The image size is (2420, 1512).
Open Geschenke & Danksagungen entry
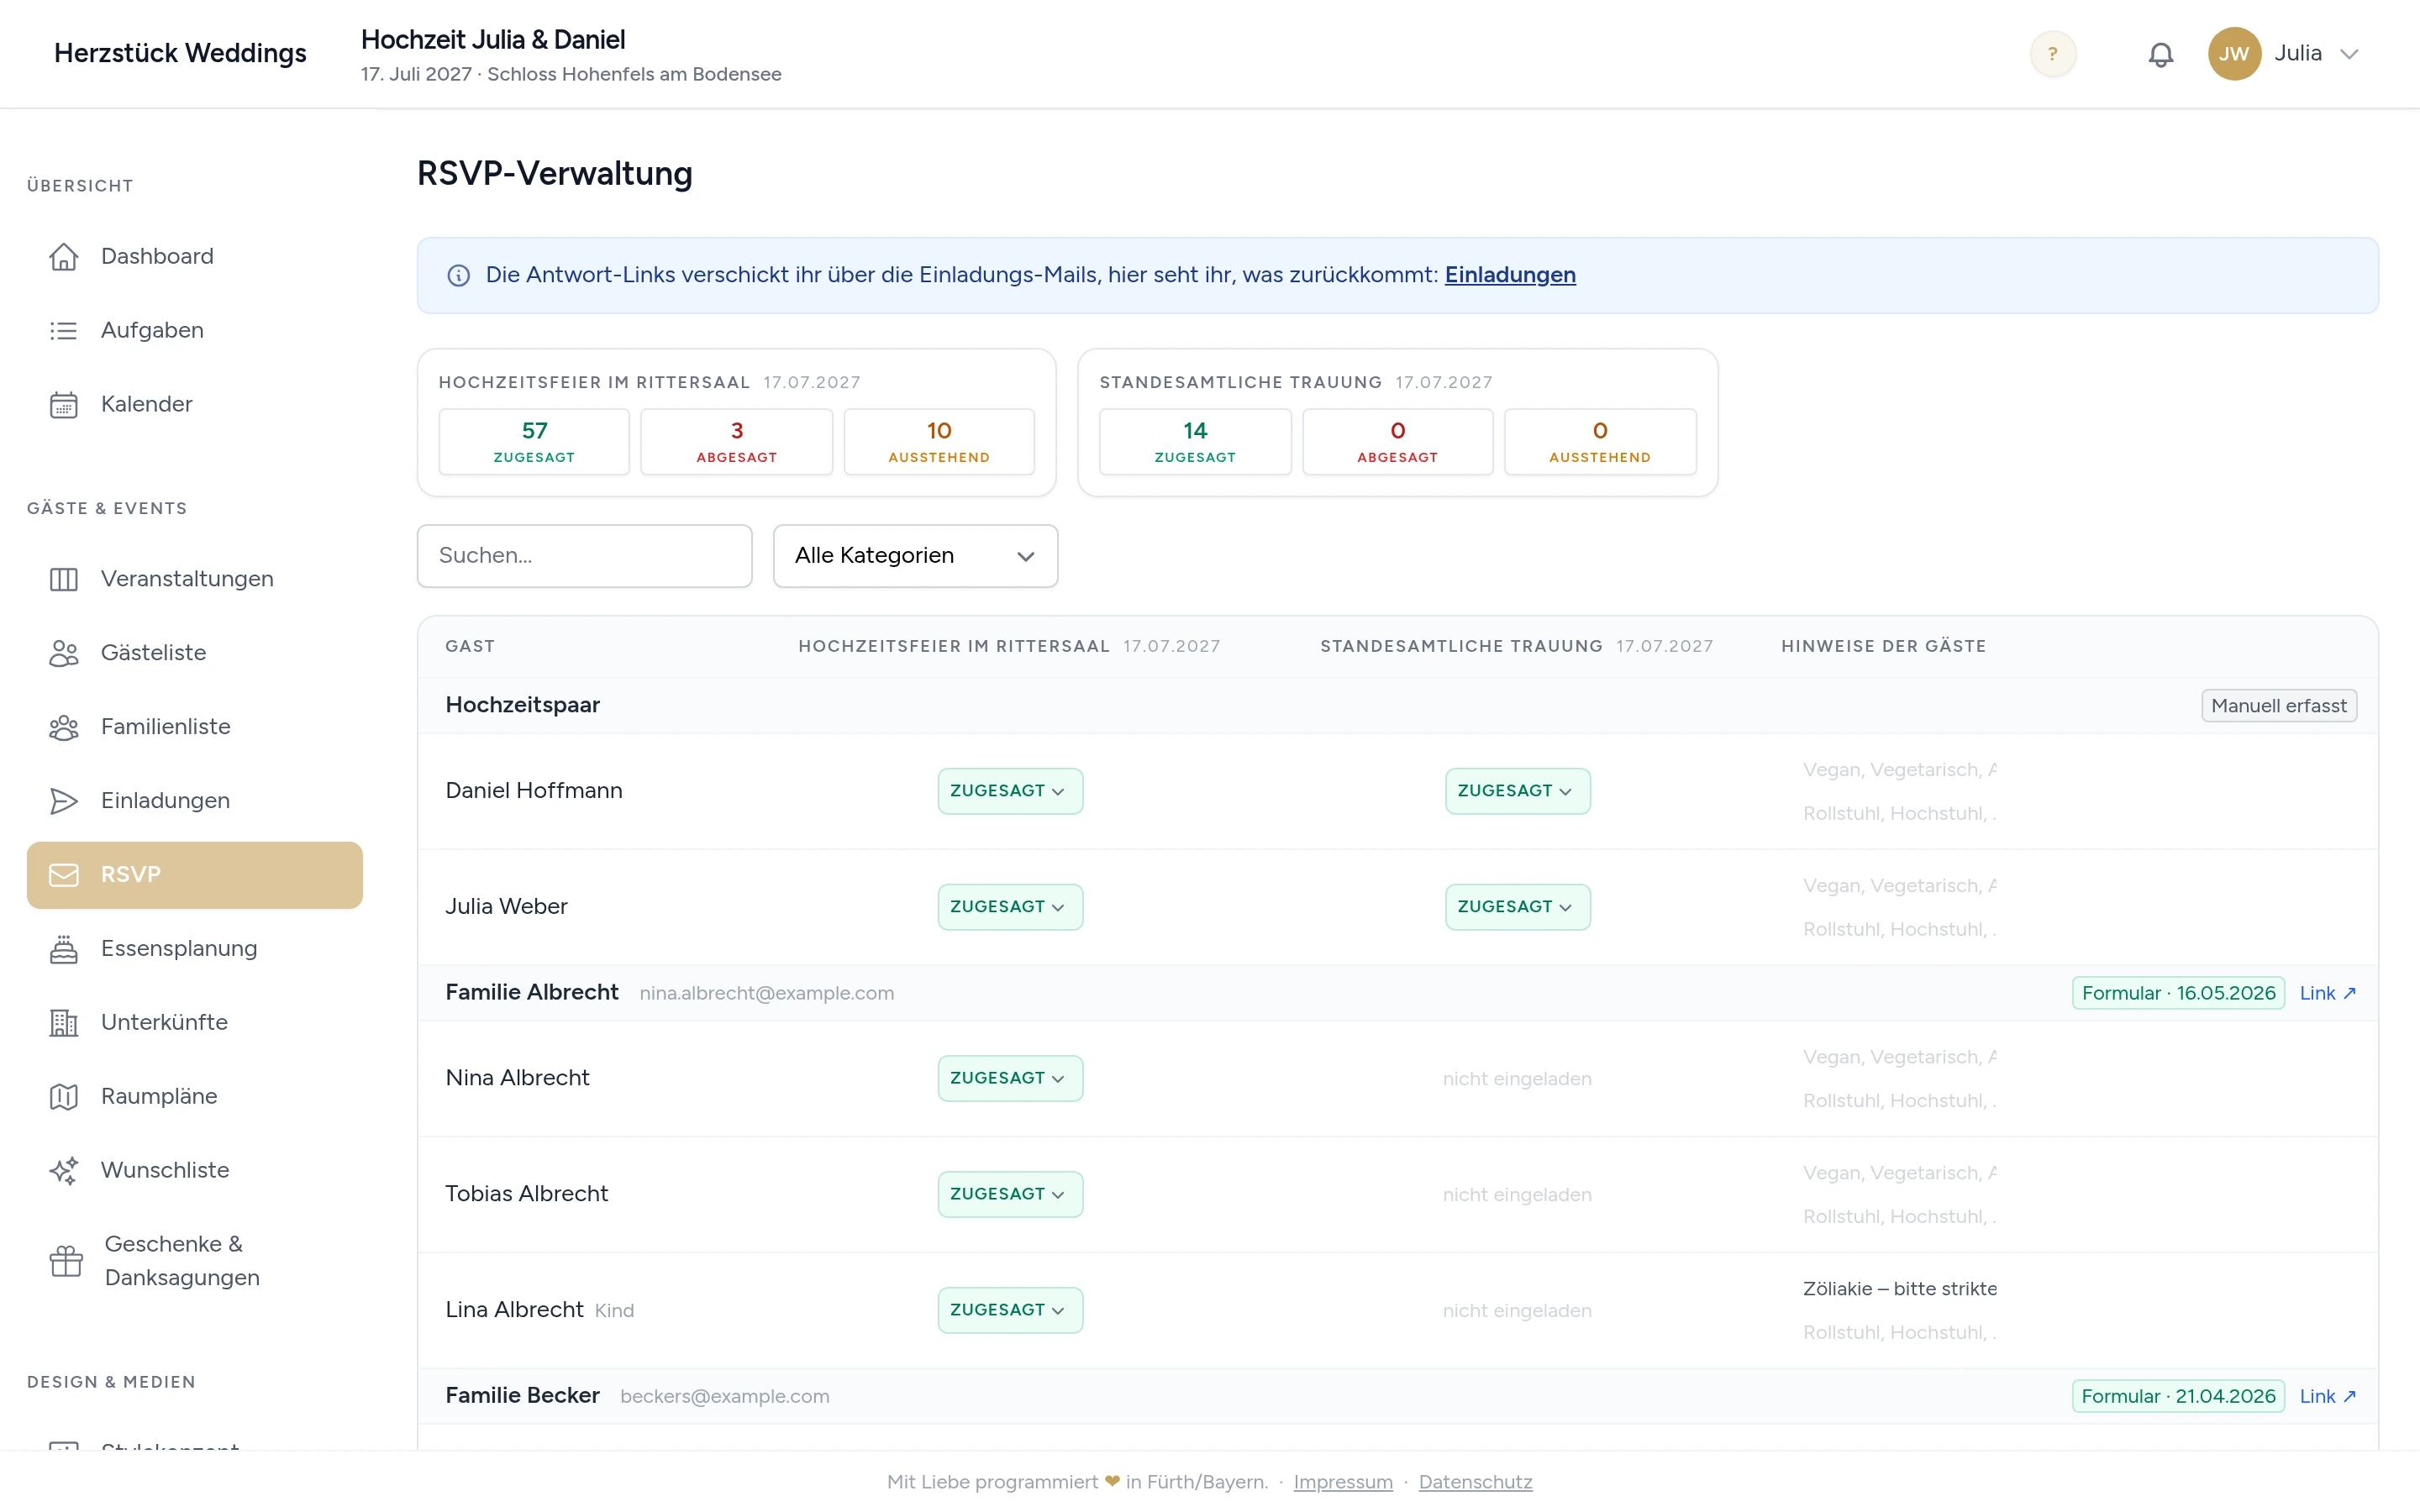tap(195, 1261)
